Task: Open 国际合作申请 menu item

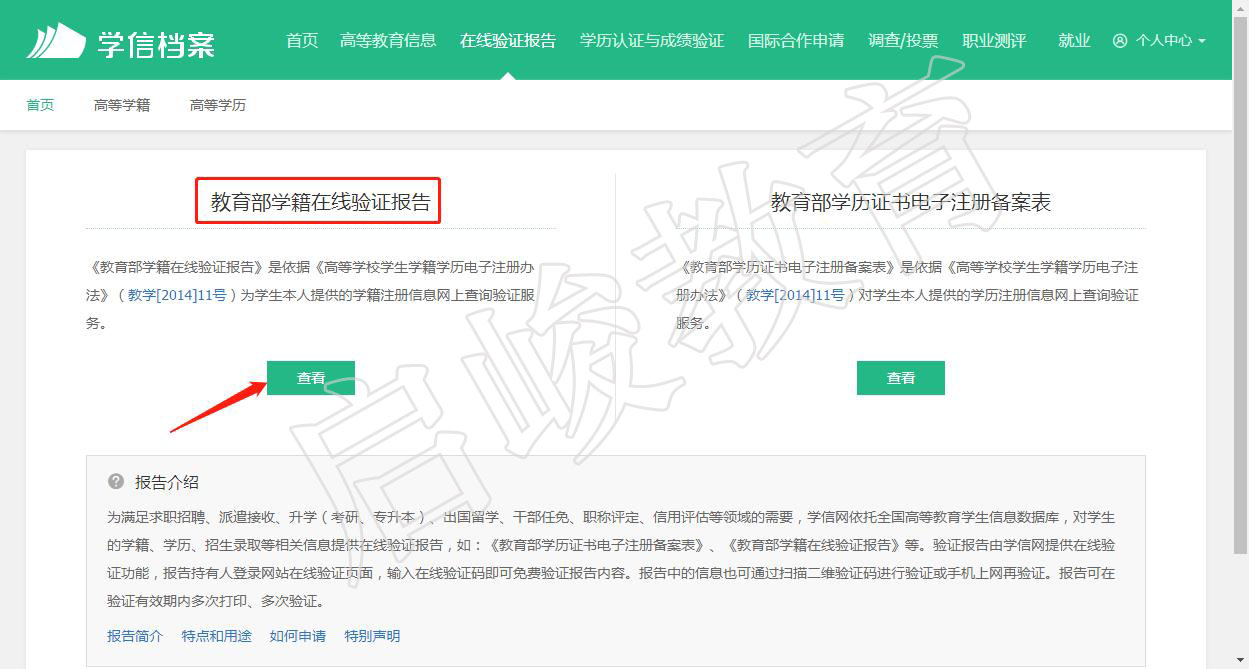Action: (x=796, y=40)
